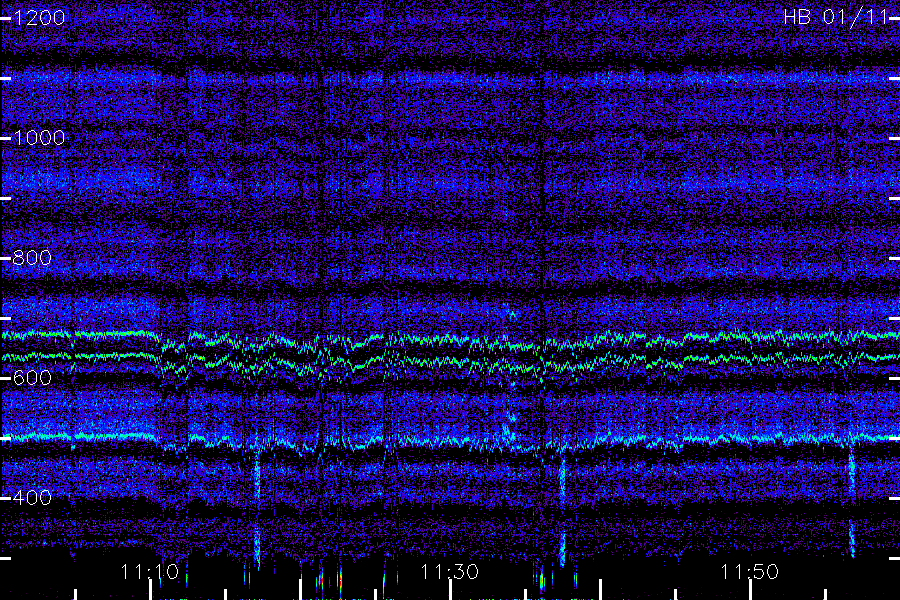Click the 11:10 time axis label
The height and width of the screenshot is (600, 900).
tap(150, 572)
